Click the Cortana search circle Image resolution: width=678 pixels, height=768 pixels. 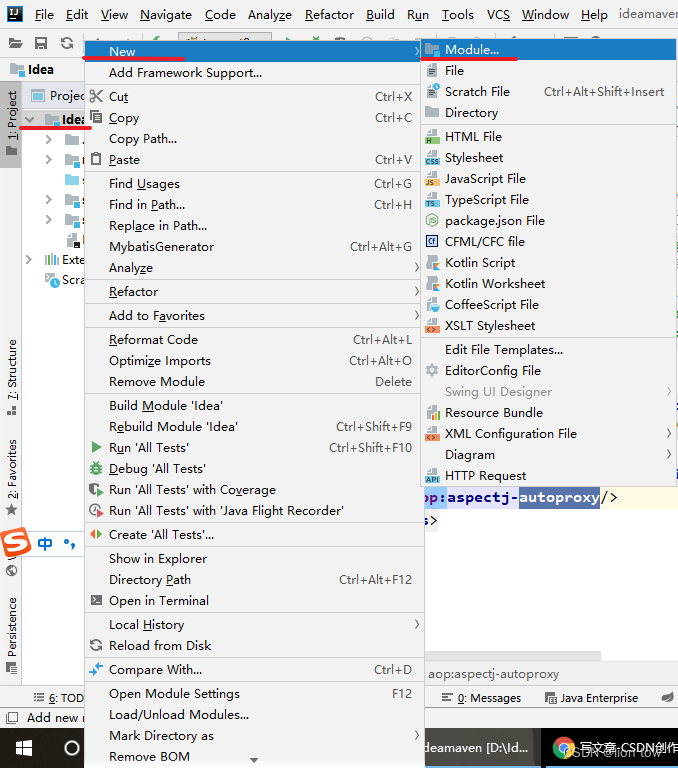tap(72, 748)
